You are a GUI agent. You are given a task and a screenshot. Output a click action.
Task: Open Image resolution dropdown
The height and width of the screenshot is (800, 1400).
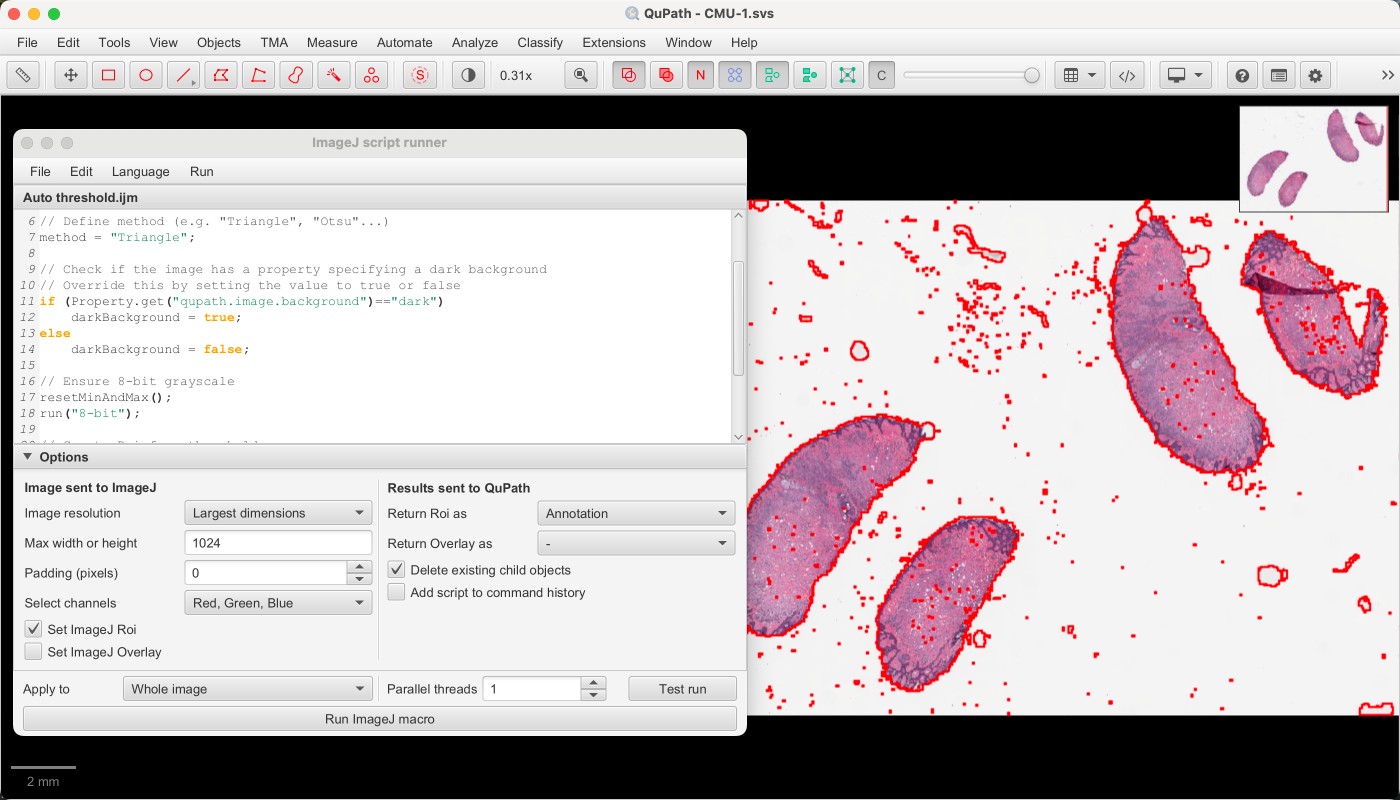pos(278,513)
